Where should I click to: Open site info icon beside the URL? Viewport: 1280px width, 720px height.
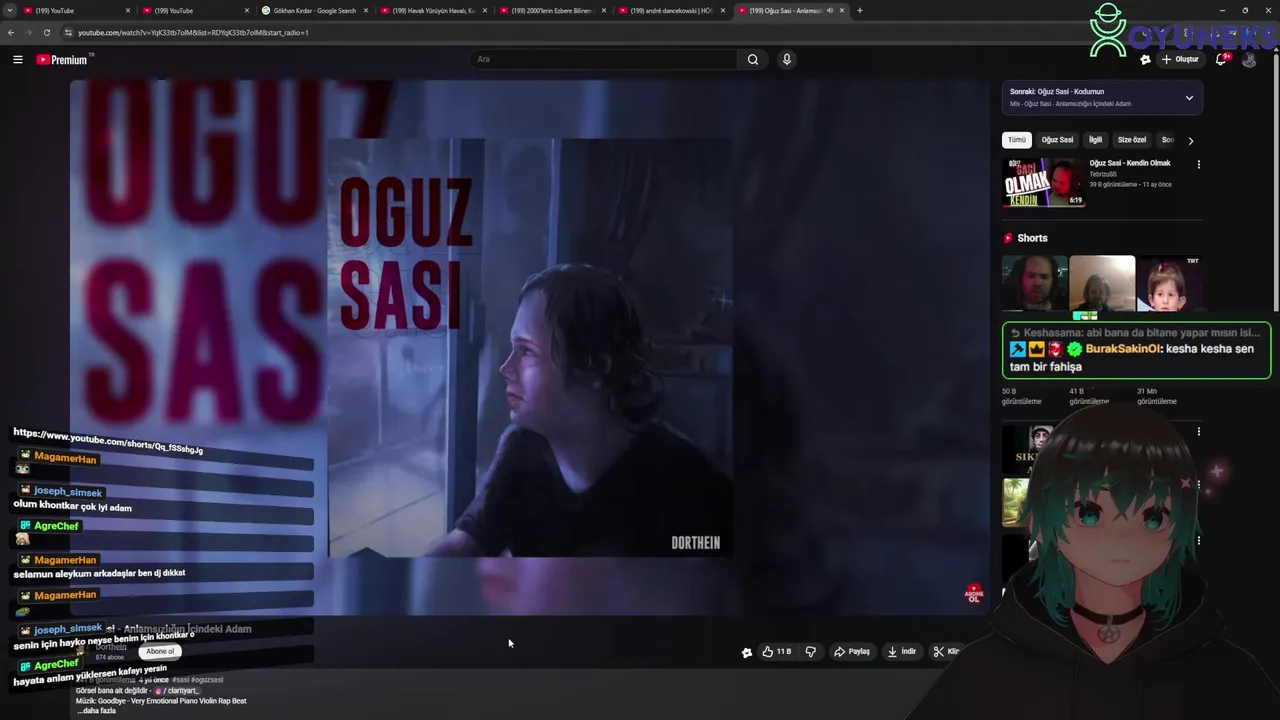click(x=68, y=32)
